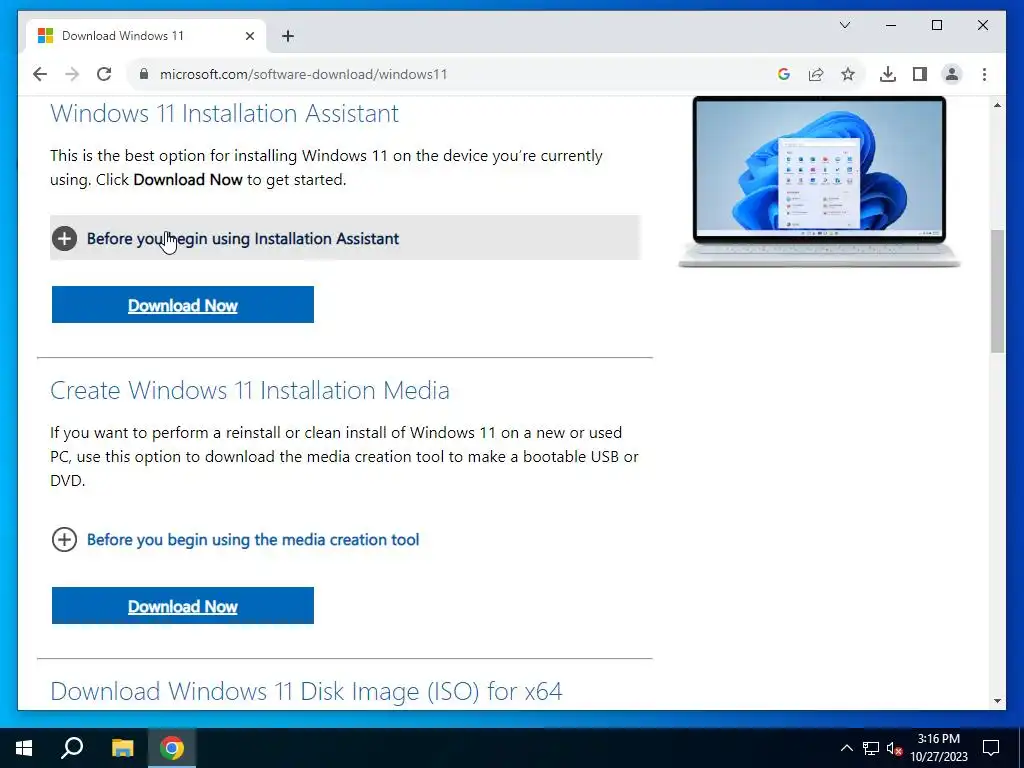
Task: Click the plus icon beside Installation Assistant expander
Action: [x=64, y=238]
